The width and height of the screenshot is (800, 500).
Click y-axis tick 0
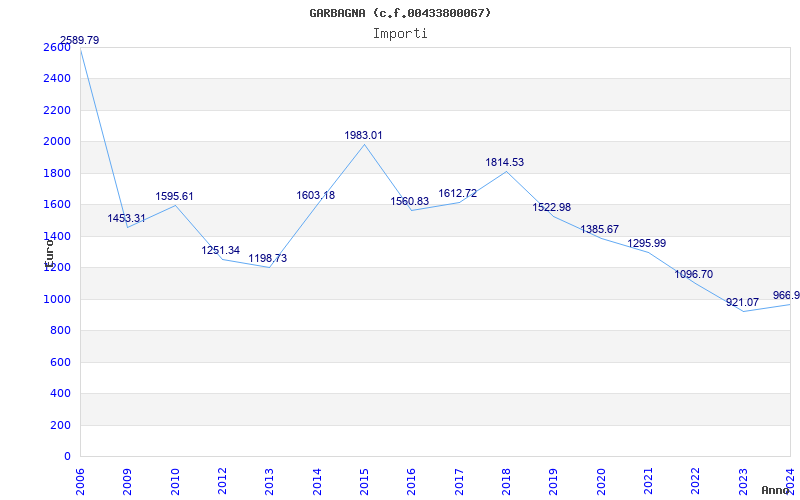coord(68,457)
